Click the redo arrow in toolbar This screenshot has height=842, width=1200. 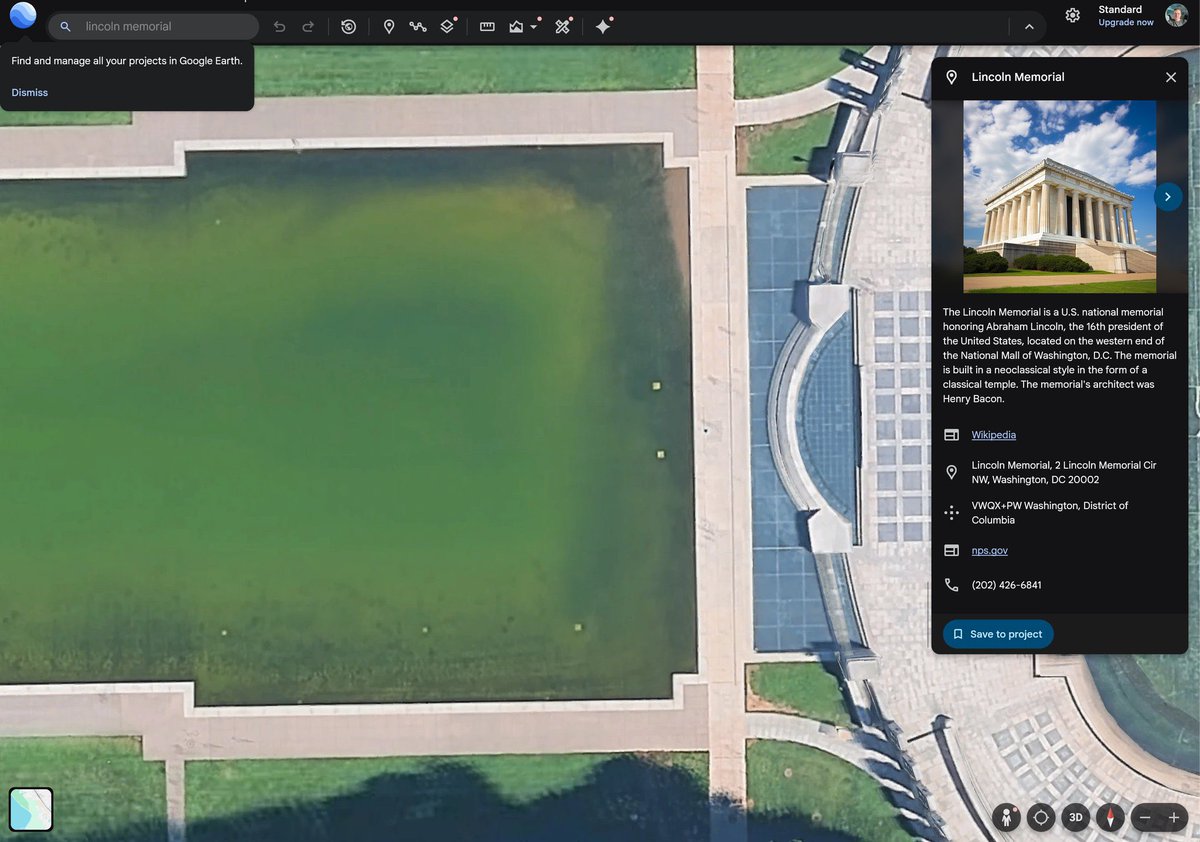[x=308, y=27]
